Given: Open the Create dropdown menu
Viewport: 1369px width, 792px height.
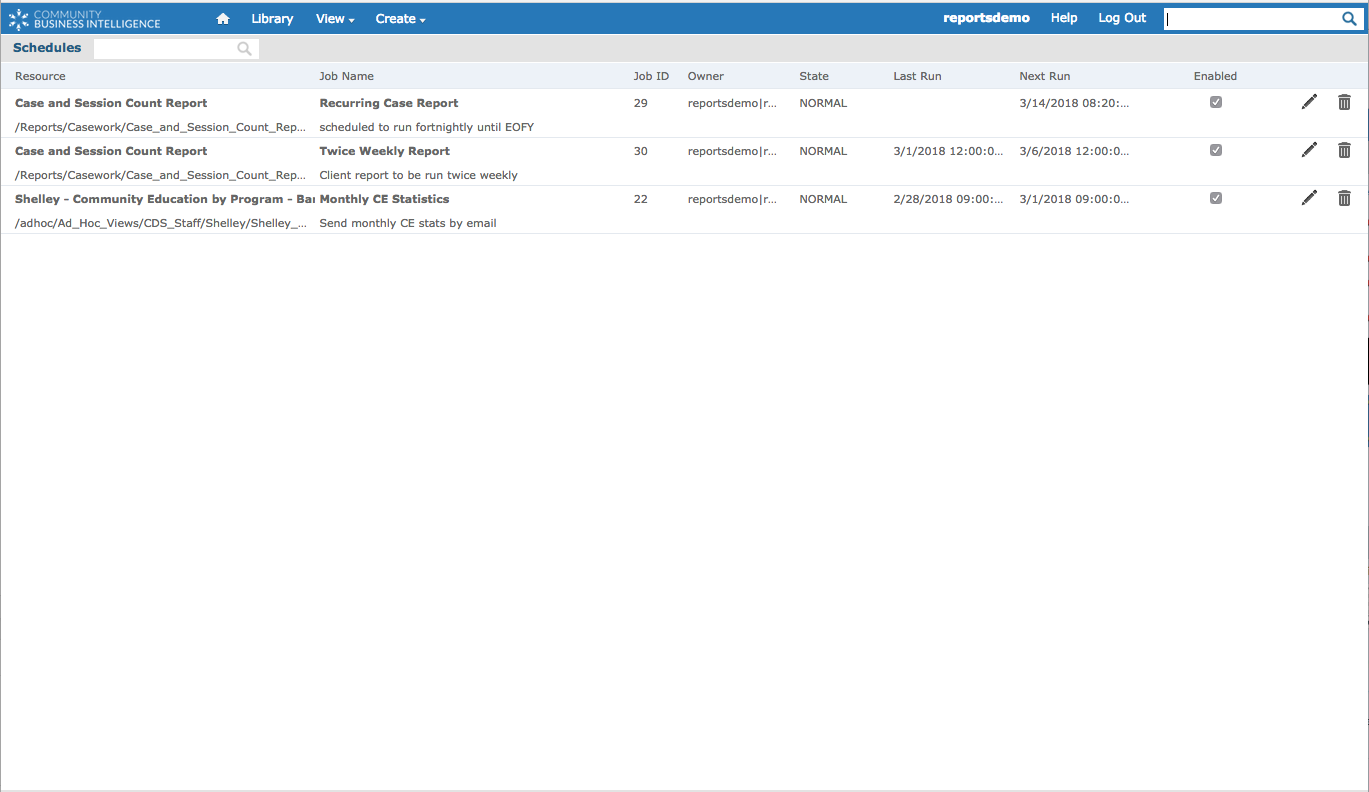Looking at the screenshot, I should 400,18.
